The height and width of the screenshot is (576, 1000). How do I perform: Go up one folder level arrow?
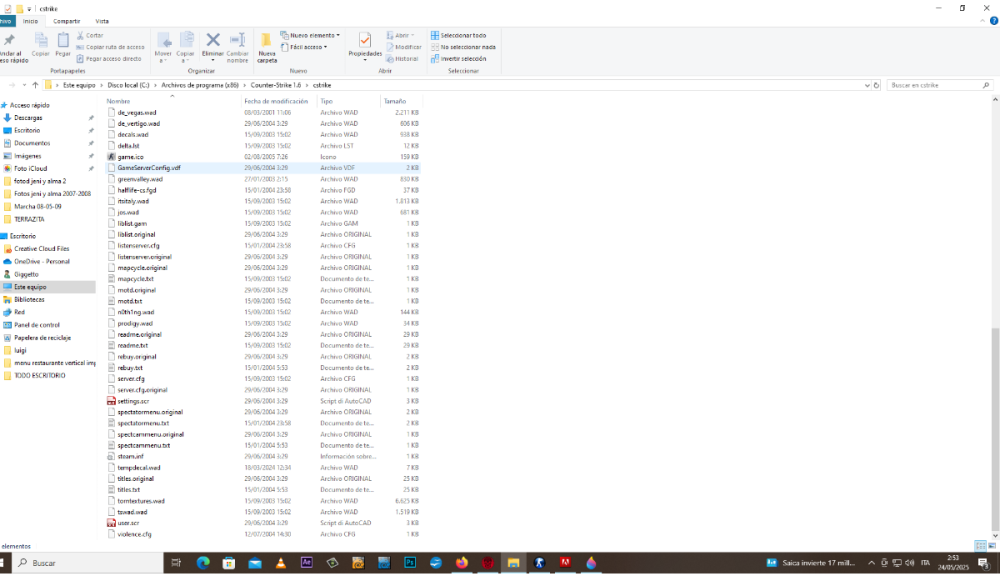(35, 85)
